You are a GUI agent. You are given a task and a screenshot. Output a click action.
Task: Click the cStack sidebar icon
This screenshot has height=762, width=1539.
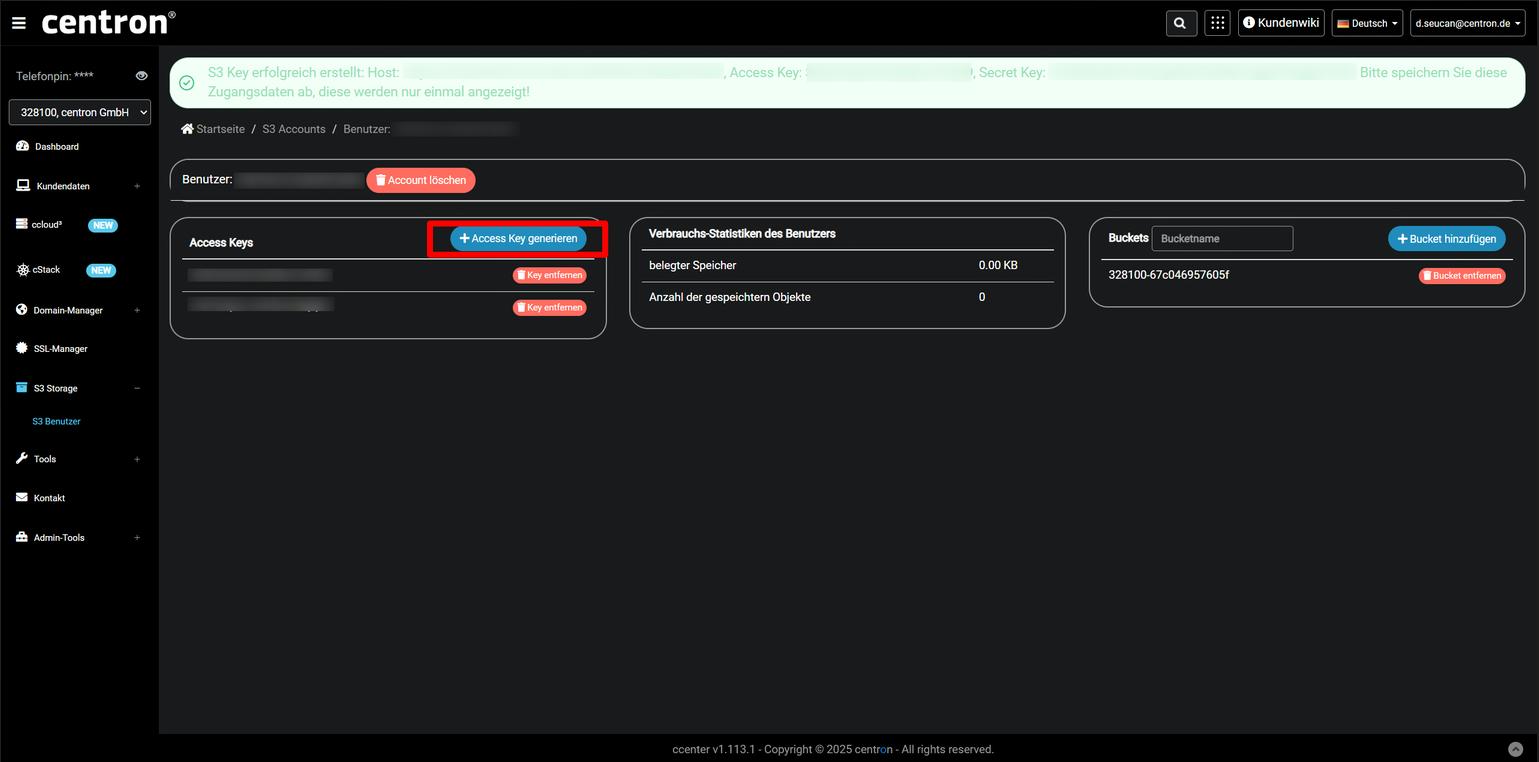22,270
